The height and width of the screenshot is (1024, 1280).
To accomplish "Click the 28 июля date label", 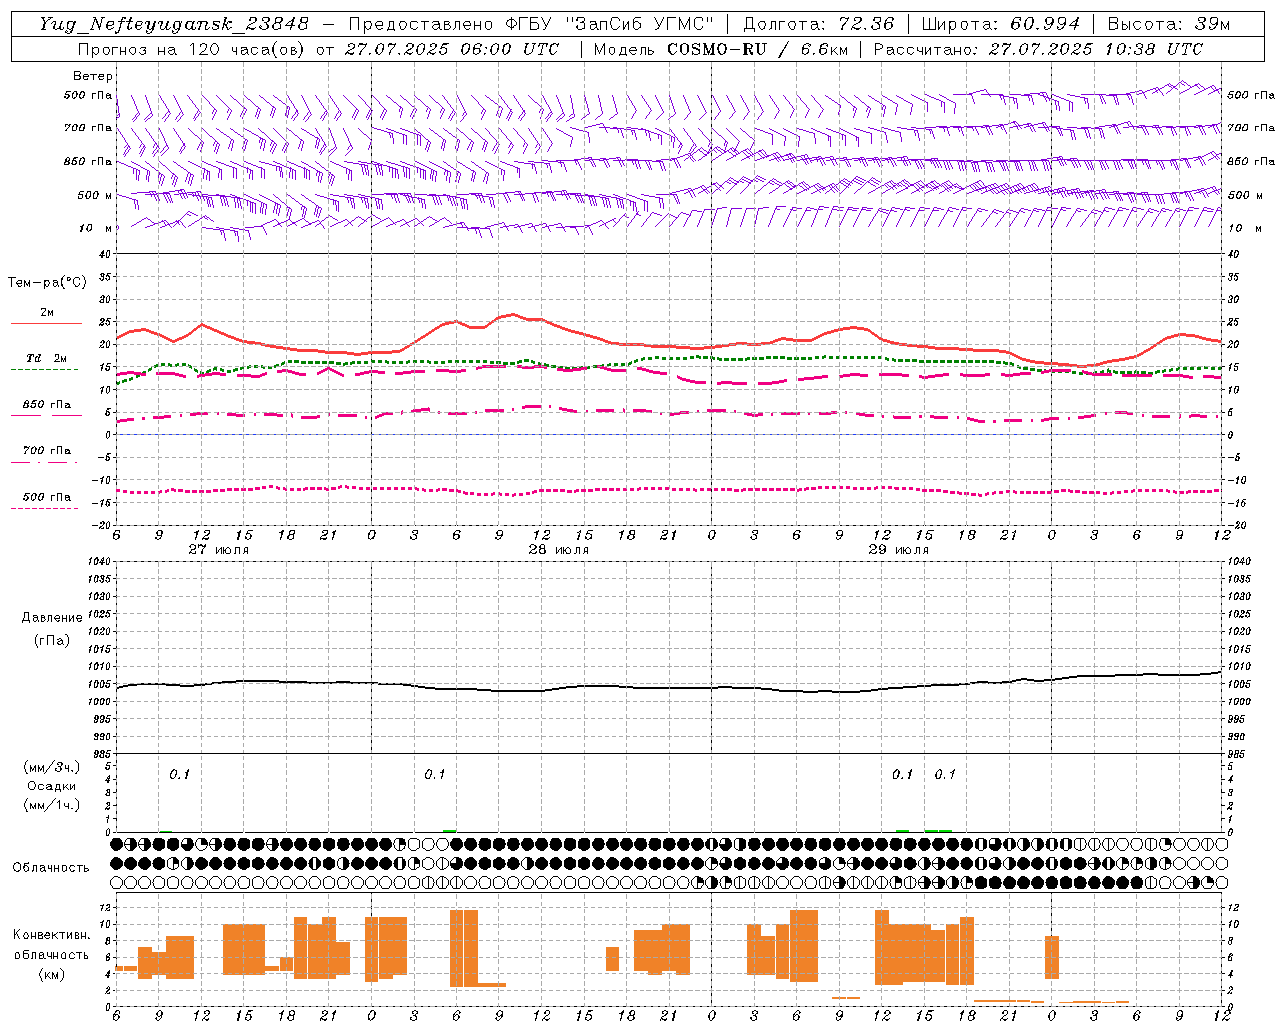I will click(x=559, y=550).
